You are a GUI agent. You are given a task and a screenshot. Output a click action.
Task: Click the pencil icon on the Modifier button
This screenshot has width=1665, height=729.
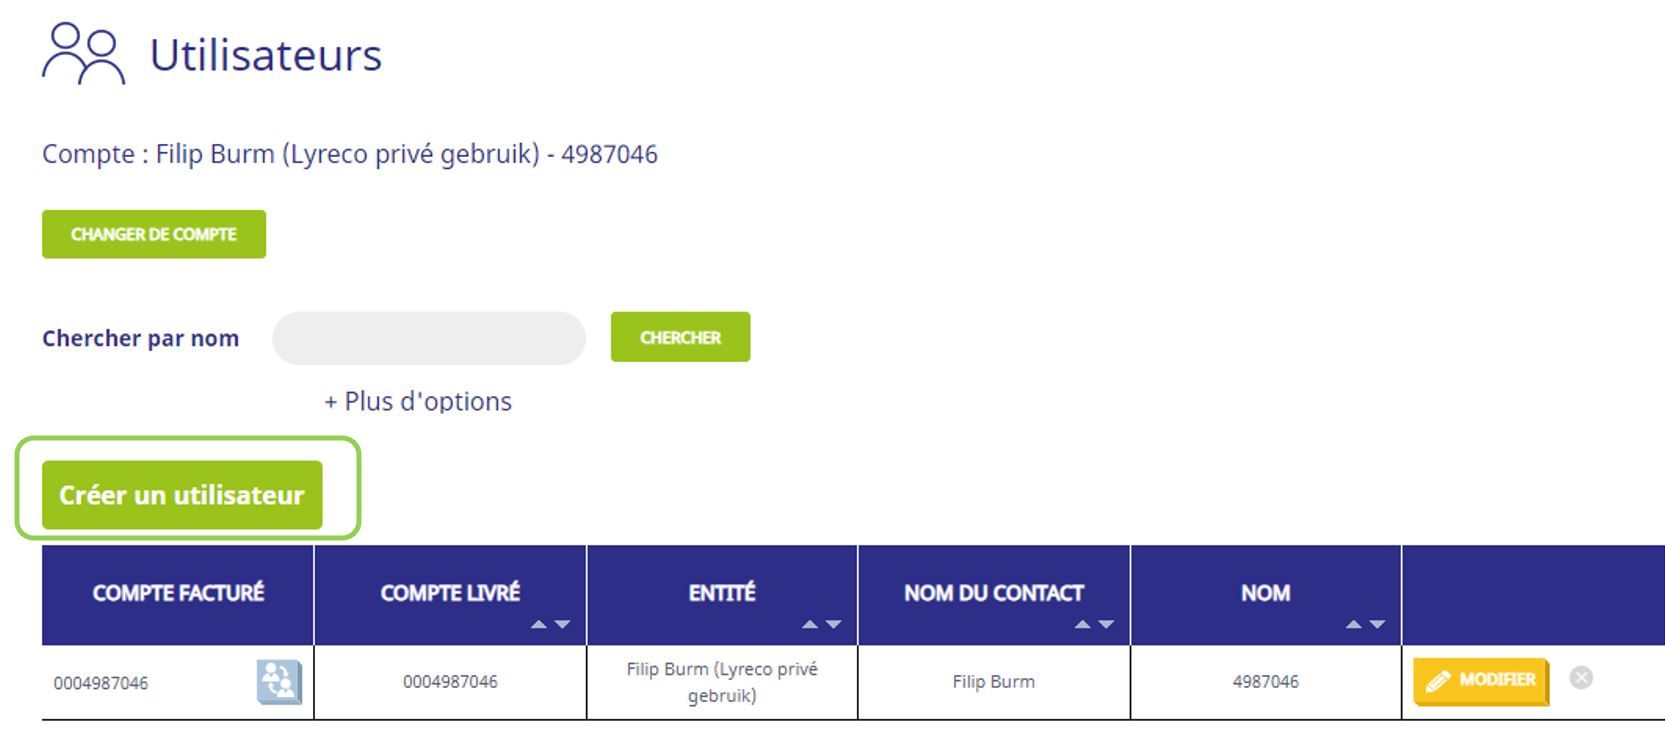tap(1438, 681)
